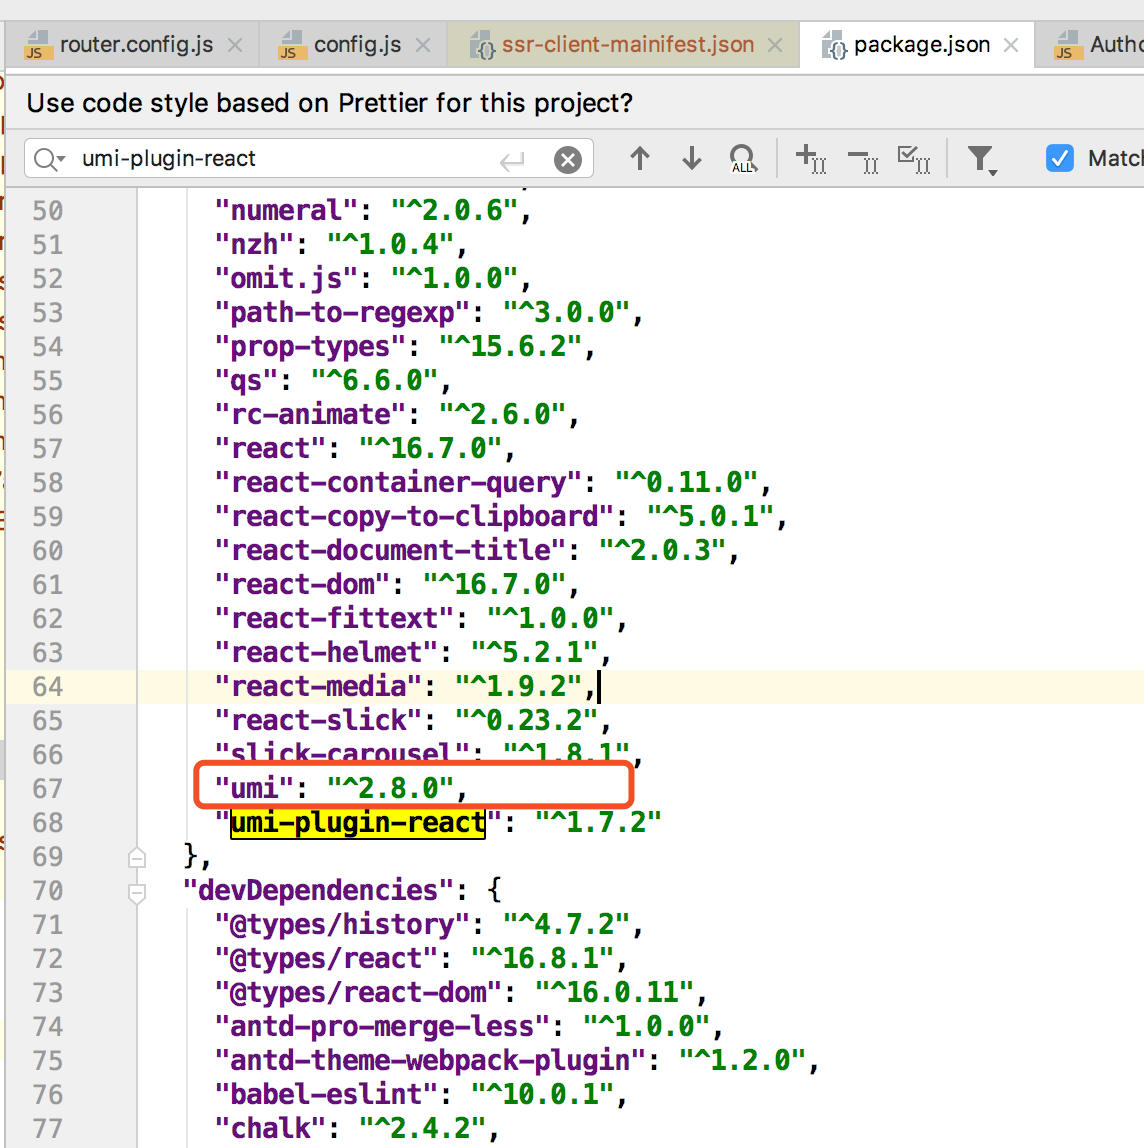Collapse the devDependencies code block

pos(137,891)
